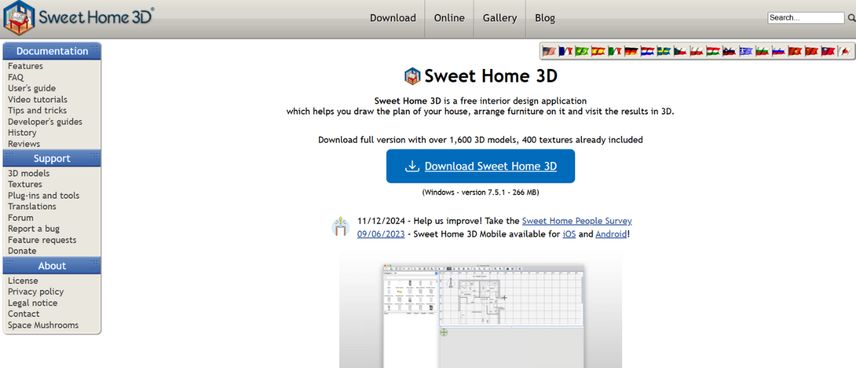Open Space Mushrooms in the sidebar
This screenshot has width=856, height=368.
tap(43, 325)
